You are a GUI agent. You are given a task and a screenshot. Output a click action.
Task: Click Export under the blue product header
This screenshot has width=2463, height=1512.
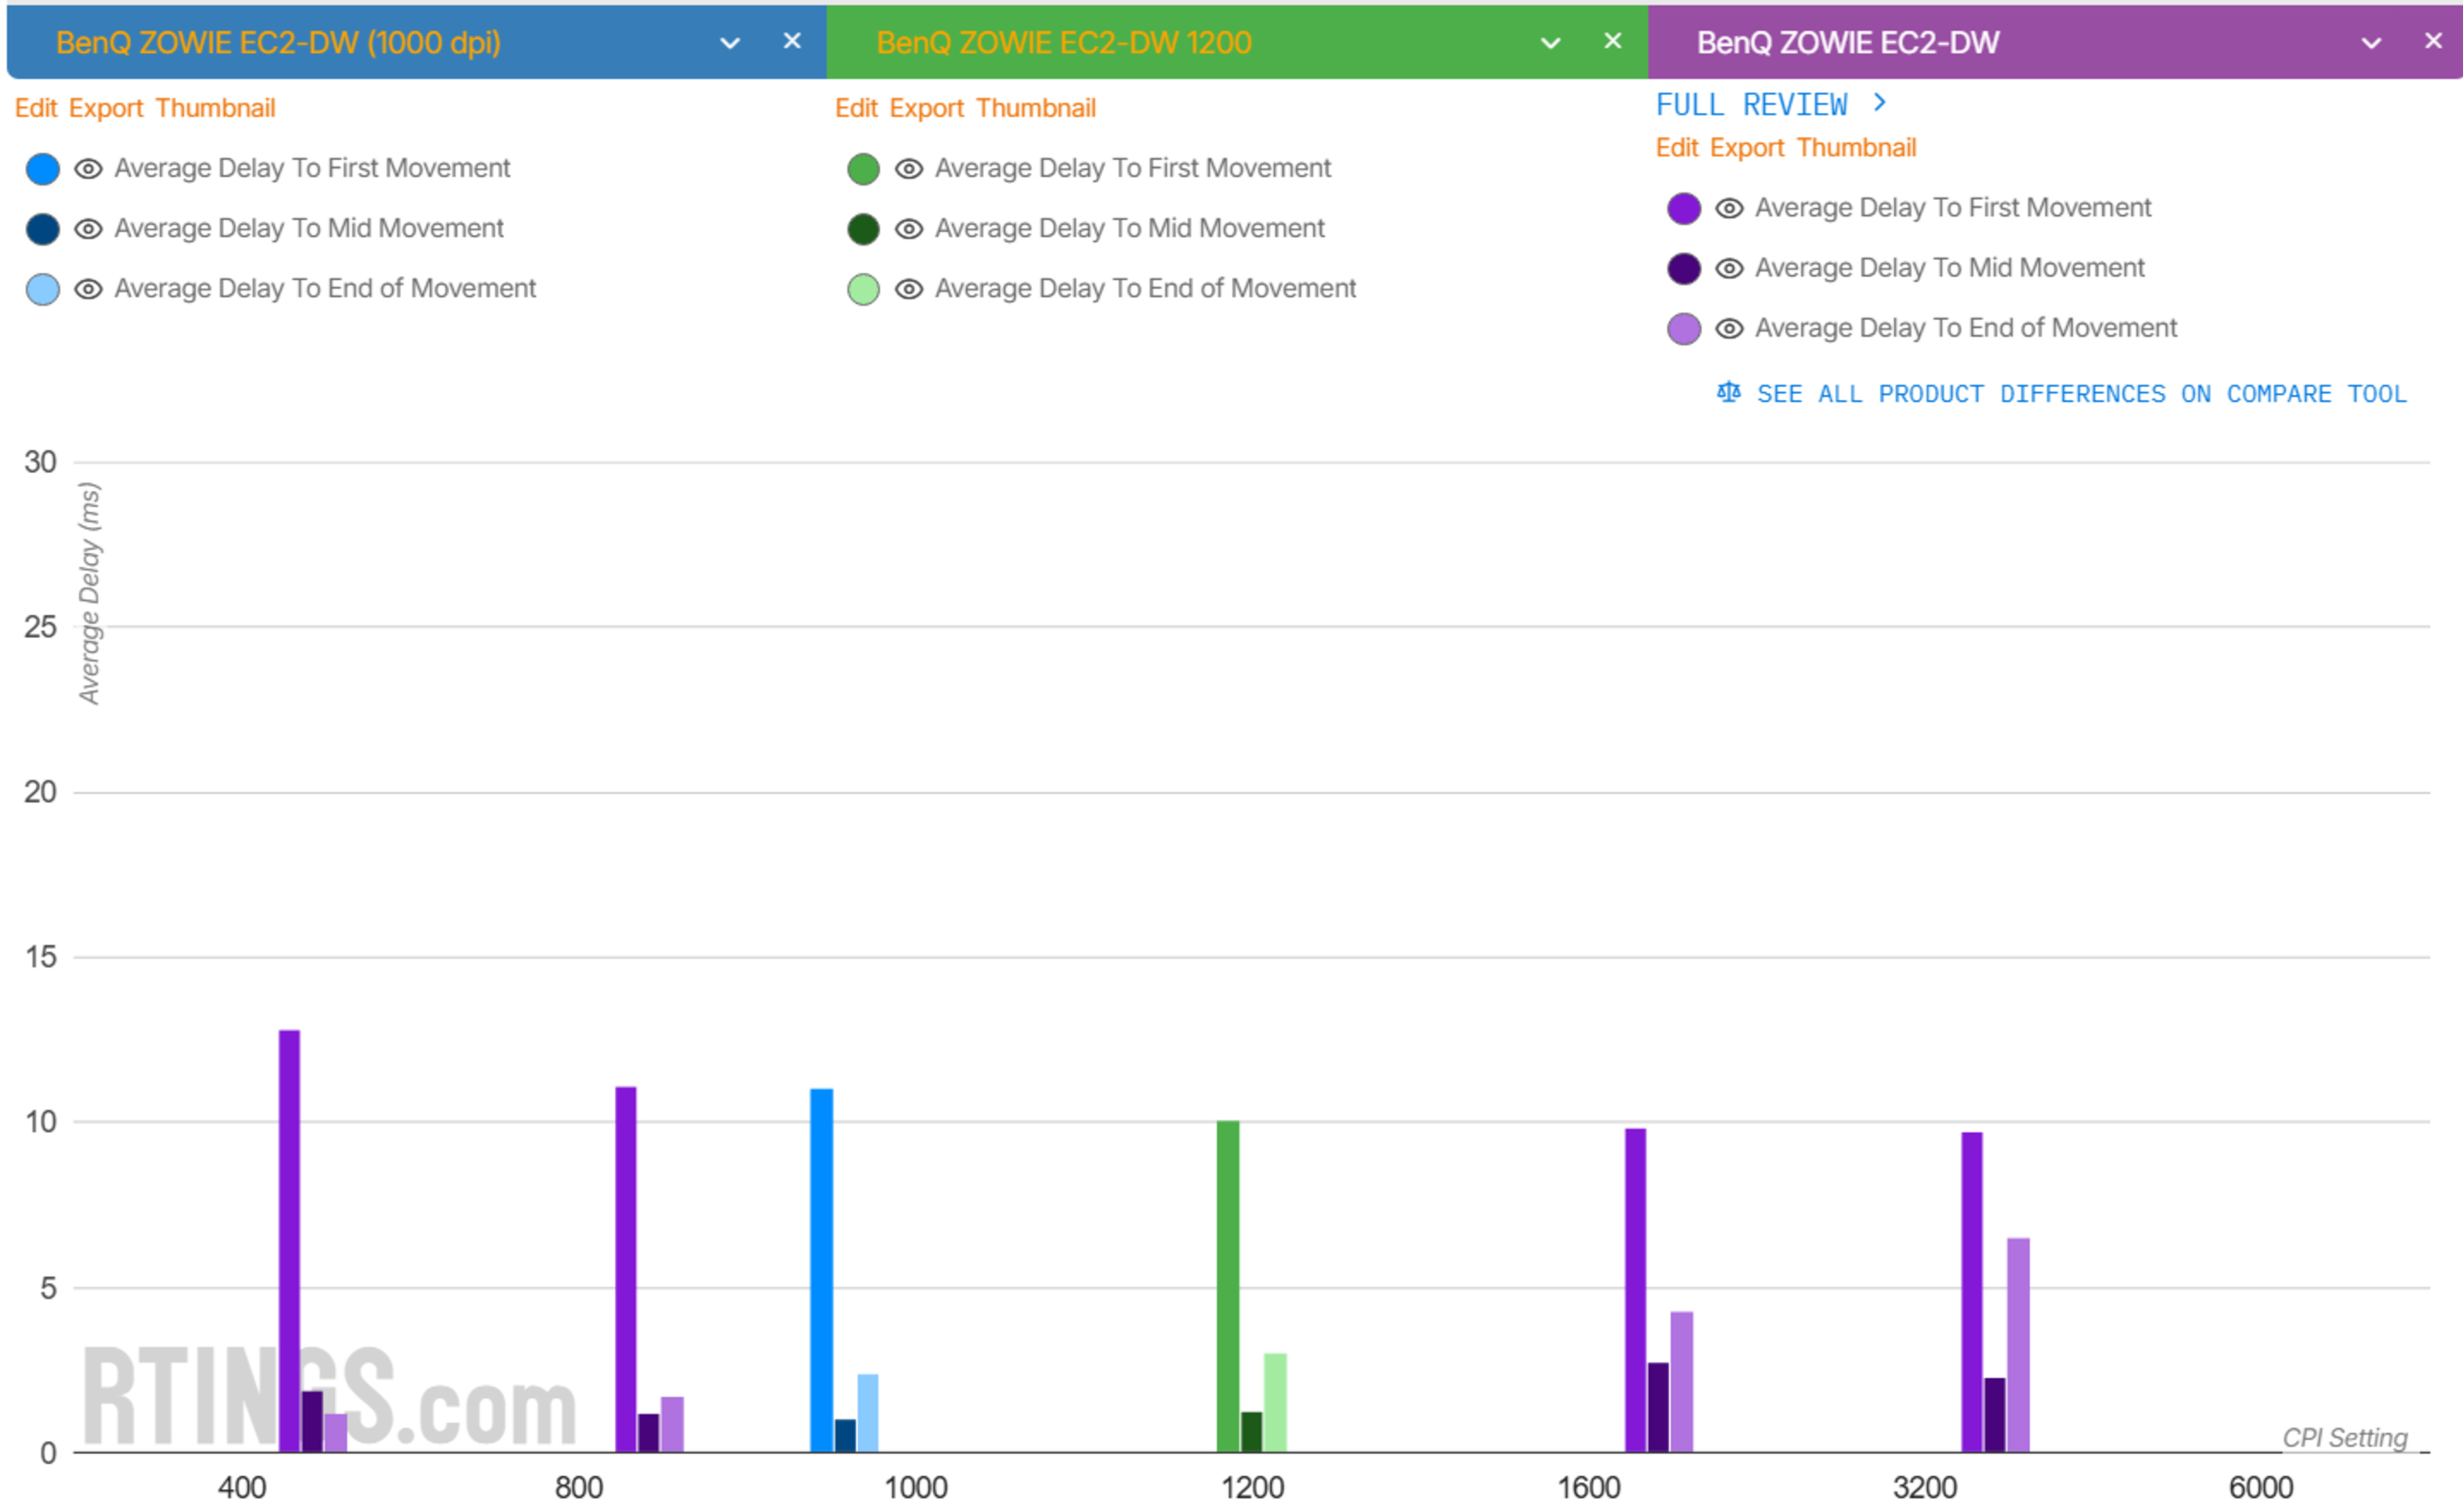click(x=106, y=108)
